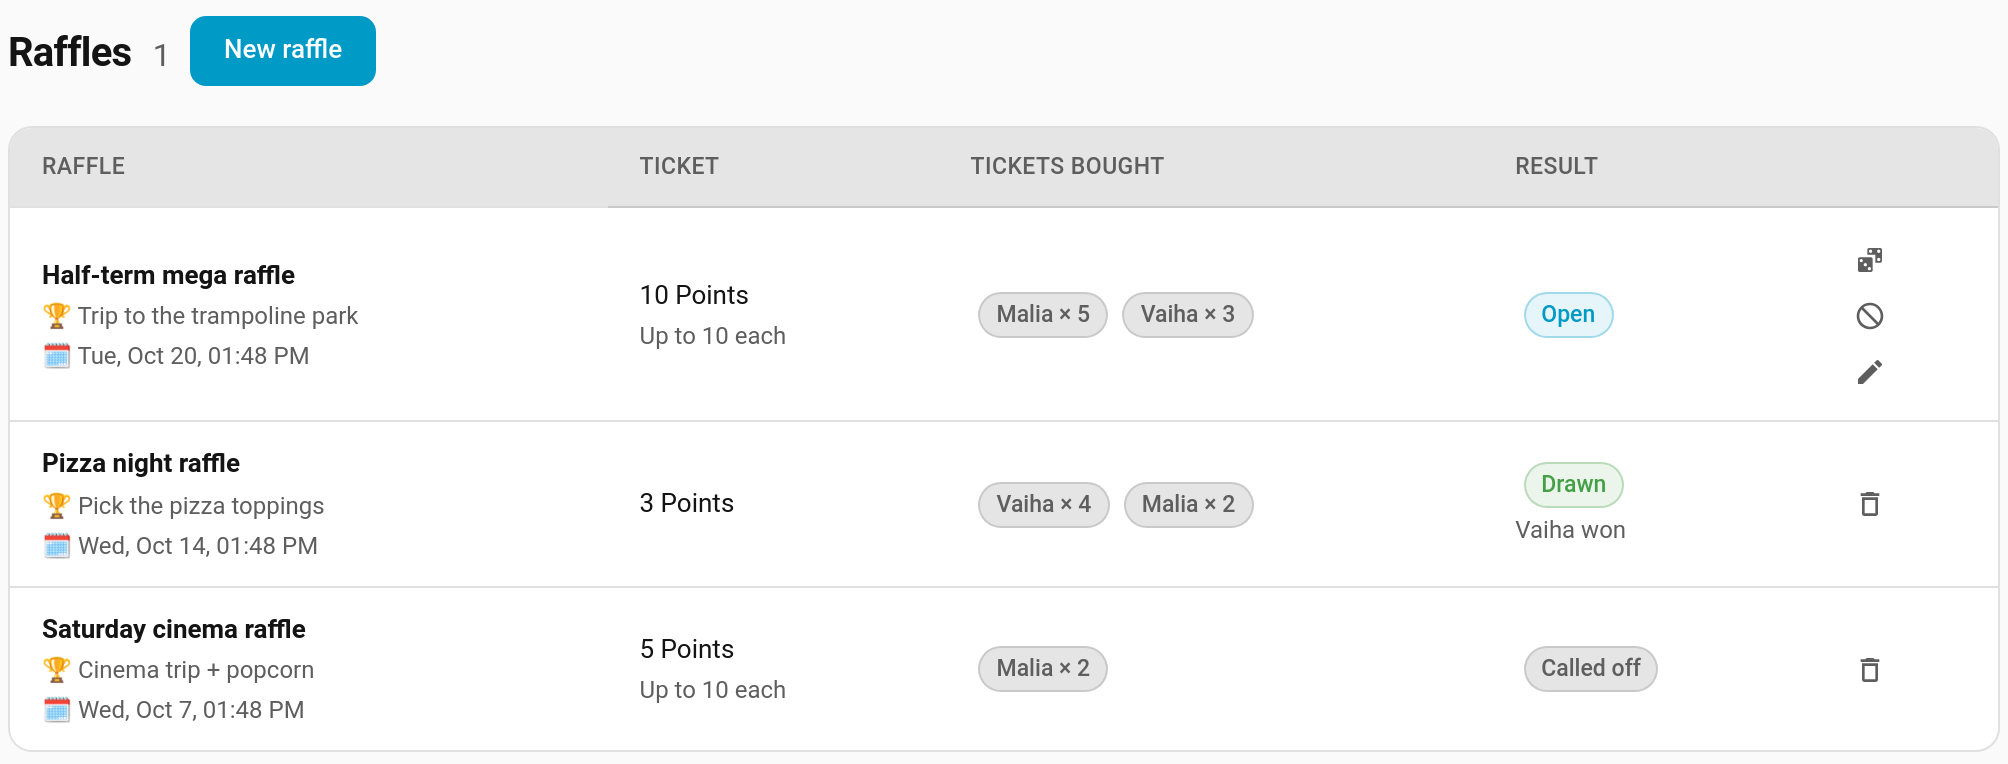The width and height of the screenshot is (2008, 764).
Task: Click the Drawn status badge
Action: [1573, 485]
